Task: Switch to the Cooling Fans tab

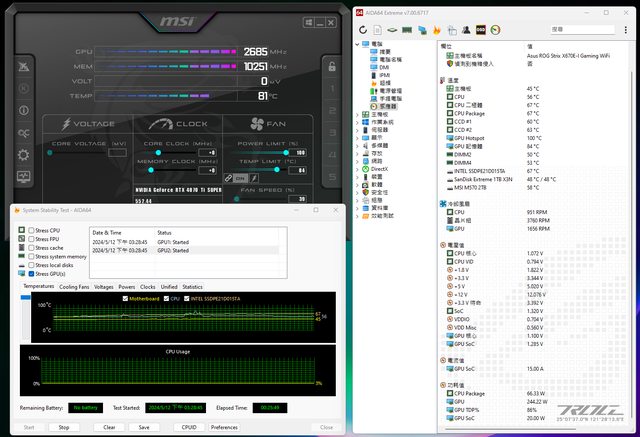Action: [x=74, y=286]
